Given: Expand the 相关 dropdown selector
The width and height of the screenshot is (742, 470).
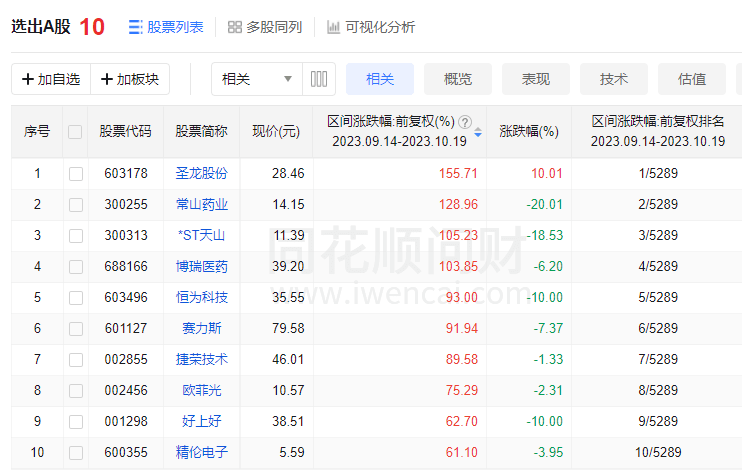Looking at the screenshot, I should point(257,79).
